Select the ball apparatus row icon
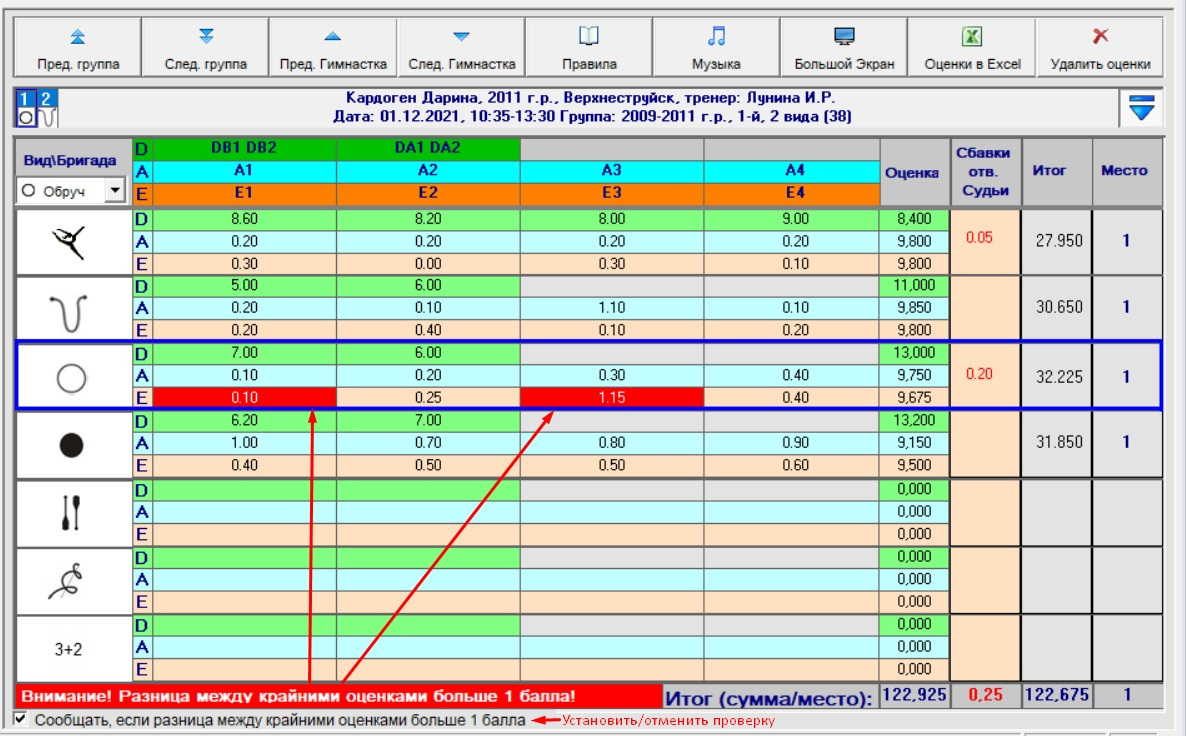Image resolution: width=1186 pixels, height=736 pixels. tap(72, 443)
